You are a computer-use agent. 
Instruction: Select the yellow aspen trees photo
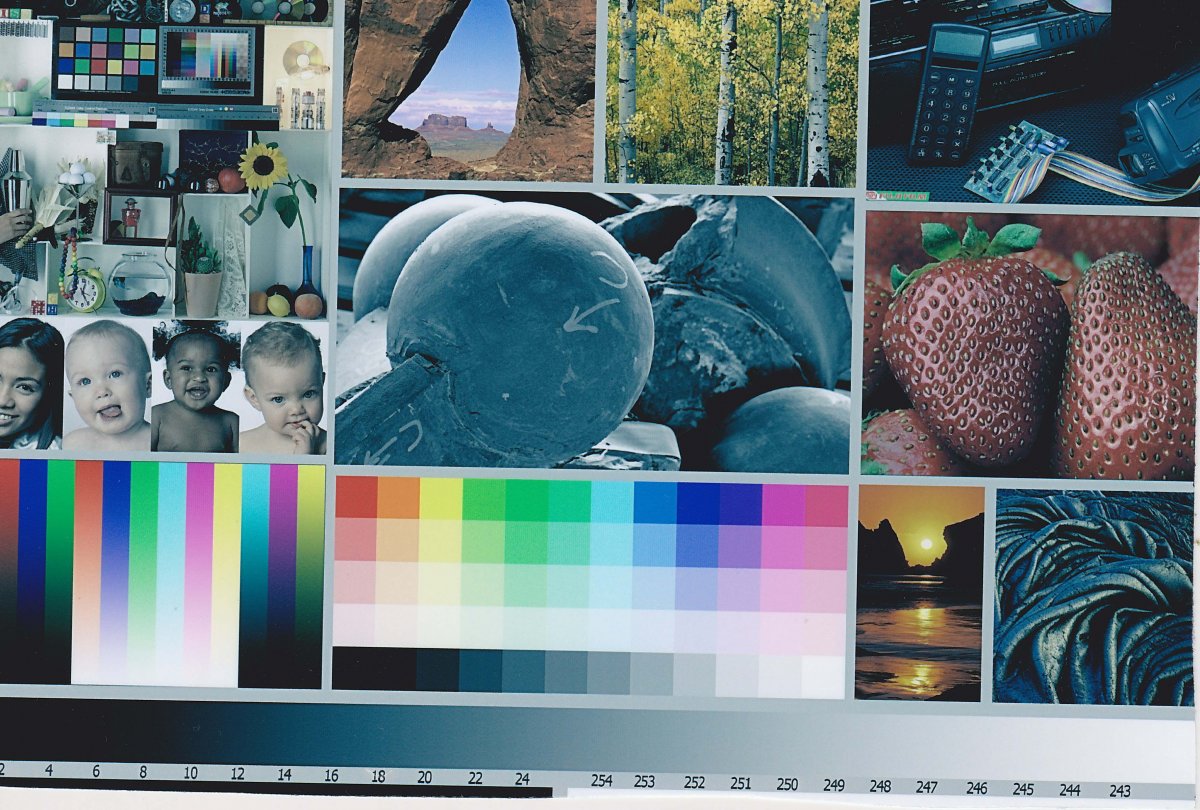click(x=732, y=92)
